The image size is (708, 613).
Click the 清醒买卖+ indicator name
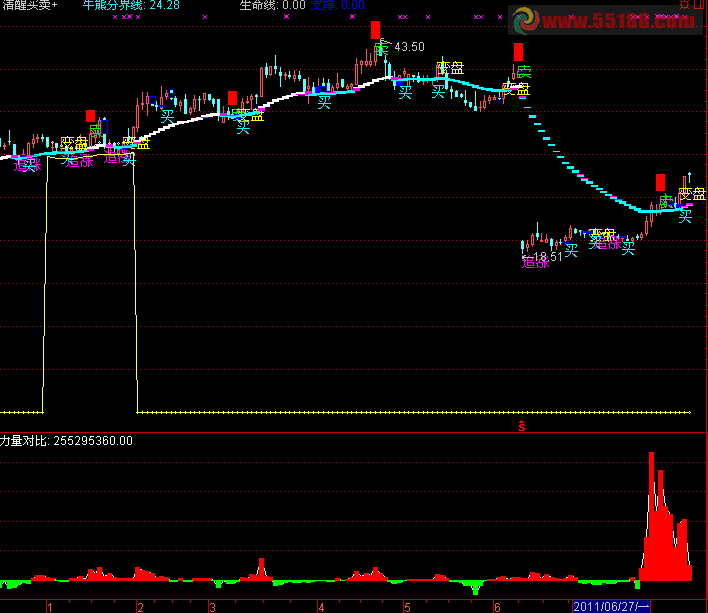29,5
